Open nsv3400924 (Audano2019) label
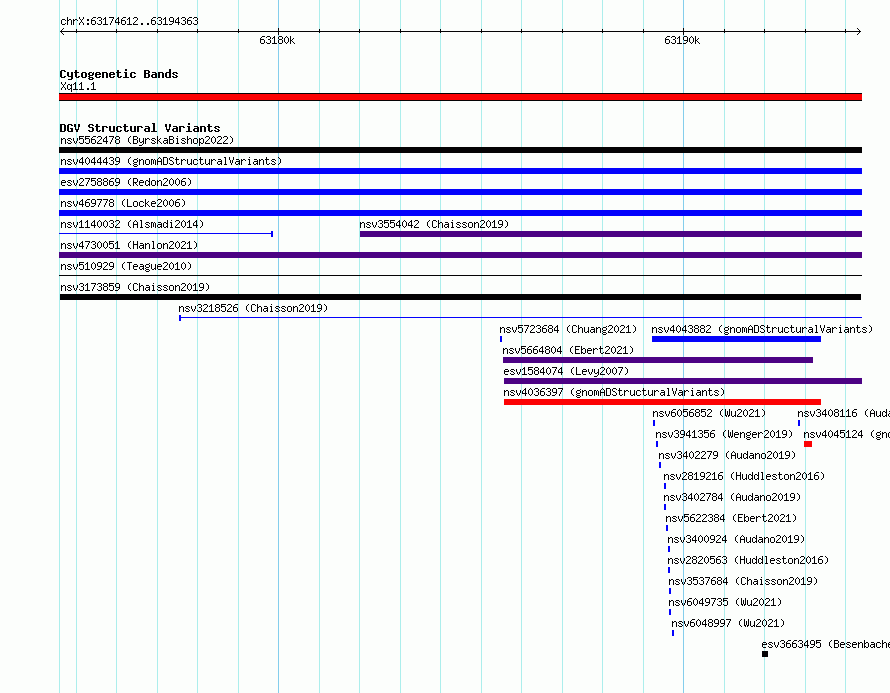The width and height of the screenshot is (890, 693). click(x=736, y=539)
